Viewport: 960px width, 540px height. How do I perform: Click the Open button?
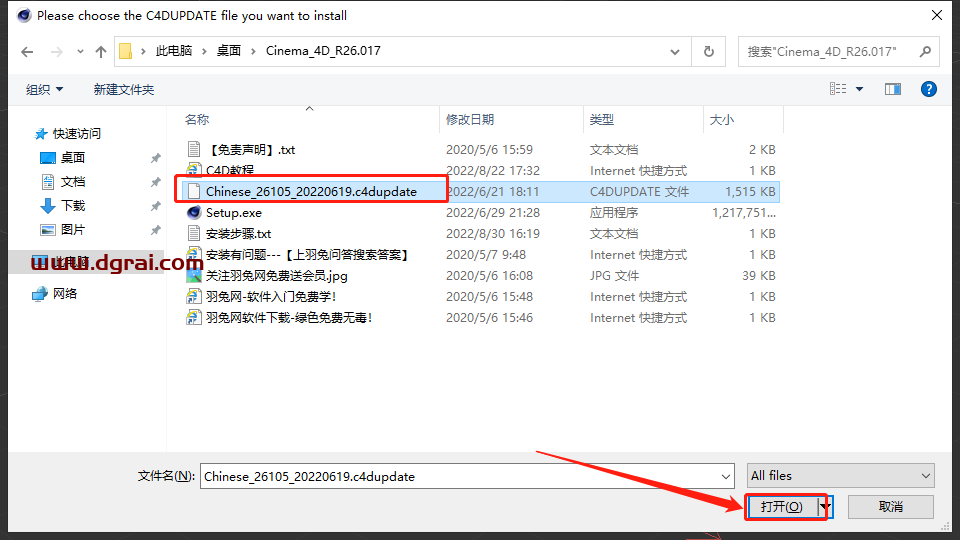click(781, 506)
